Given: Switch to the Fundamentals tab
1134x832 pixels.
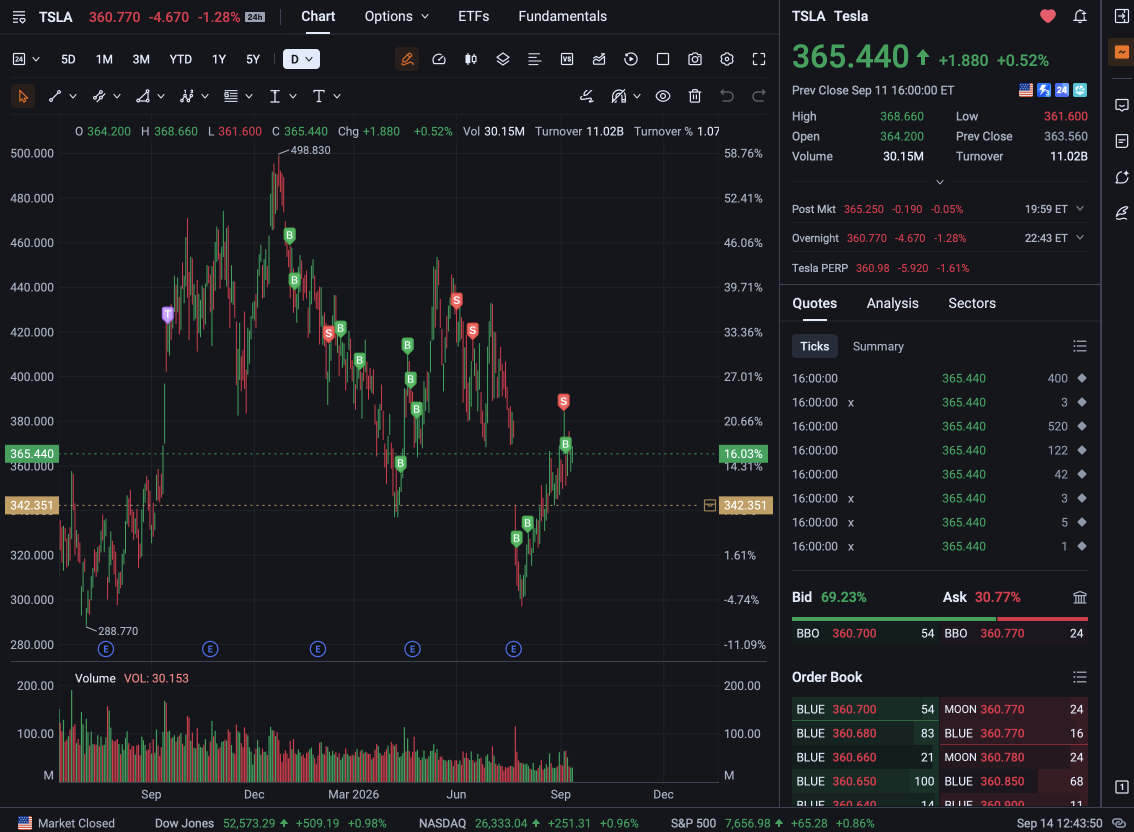Looking at the screenshot, I should [563, 16].
